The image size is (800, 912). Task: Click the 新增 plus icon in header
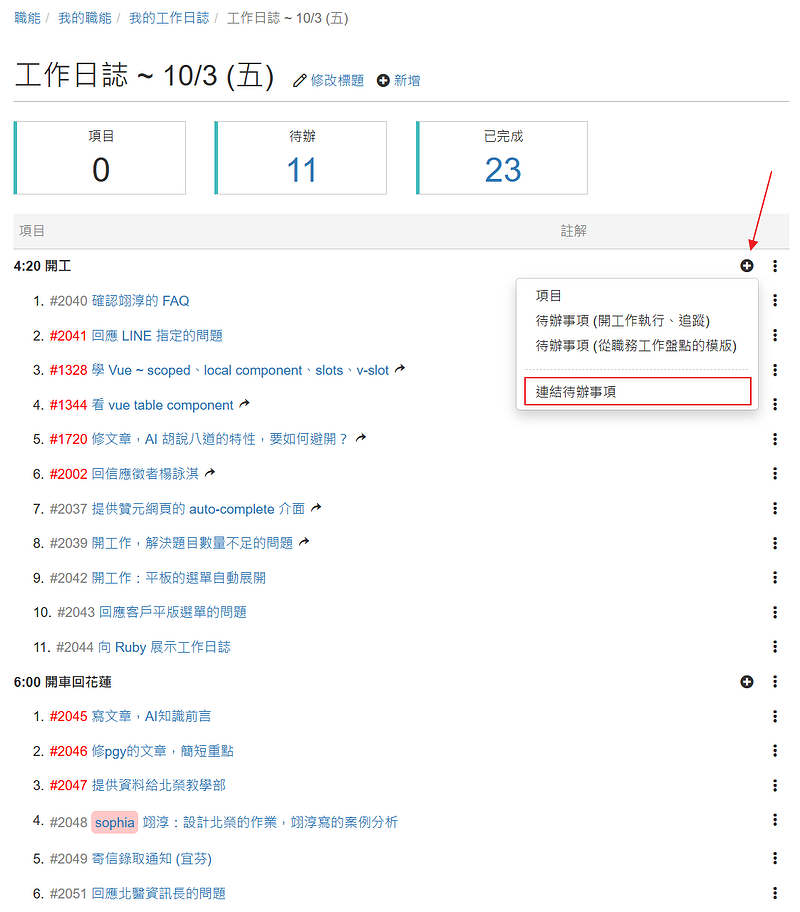[x=383, y=81]
